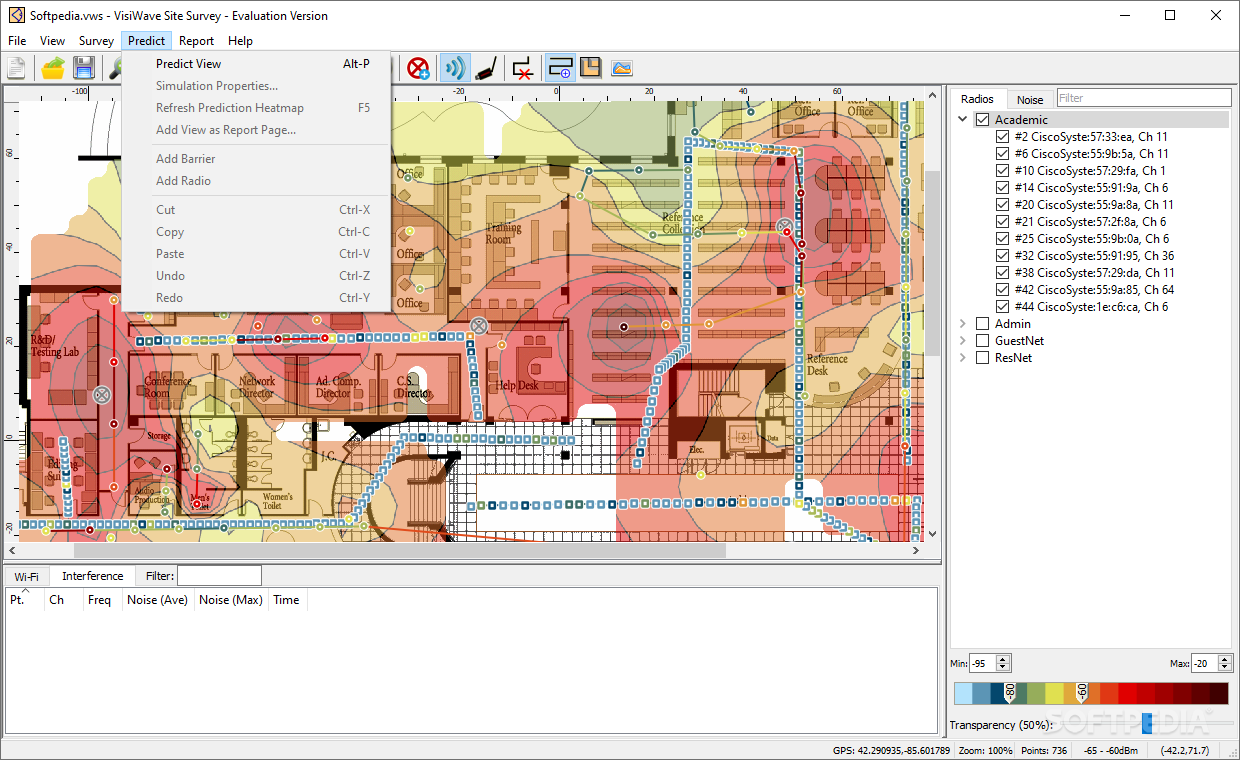Open the View menu
Image resolution: width=1240 pixels, height=760 pixels.
[52, 41]
